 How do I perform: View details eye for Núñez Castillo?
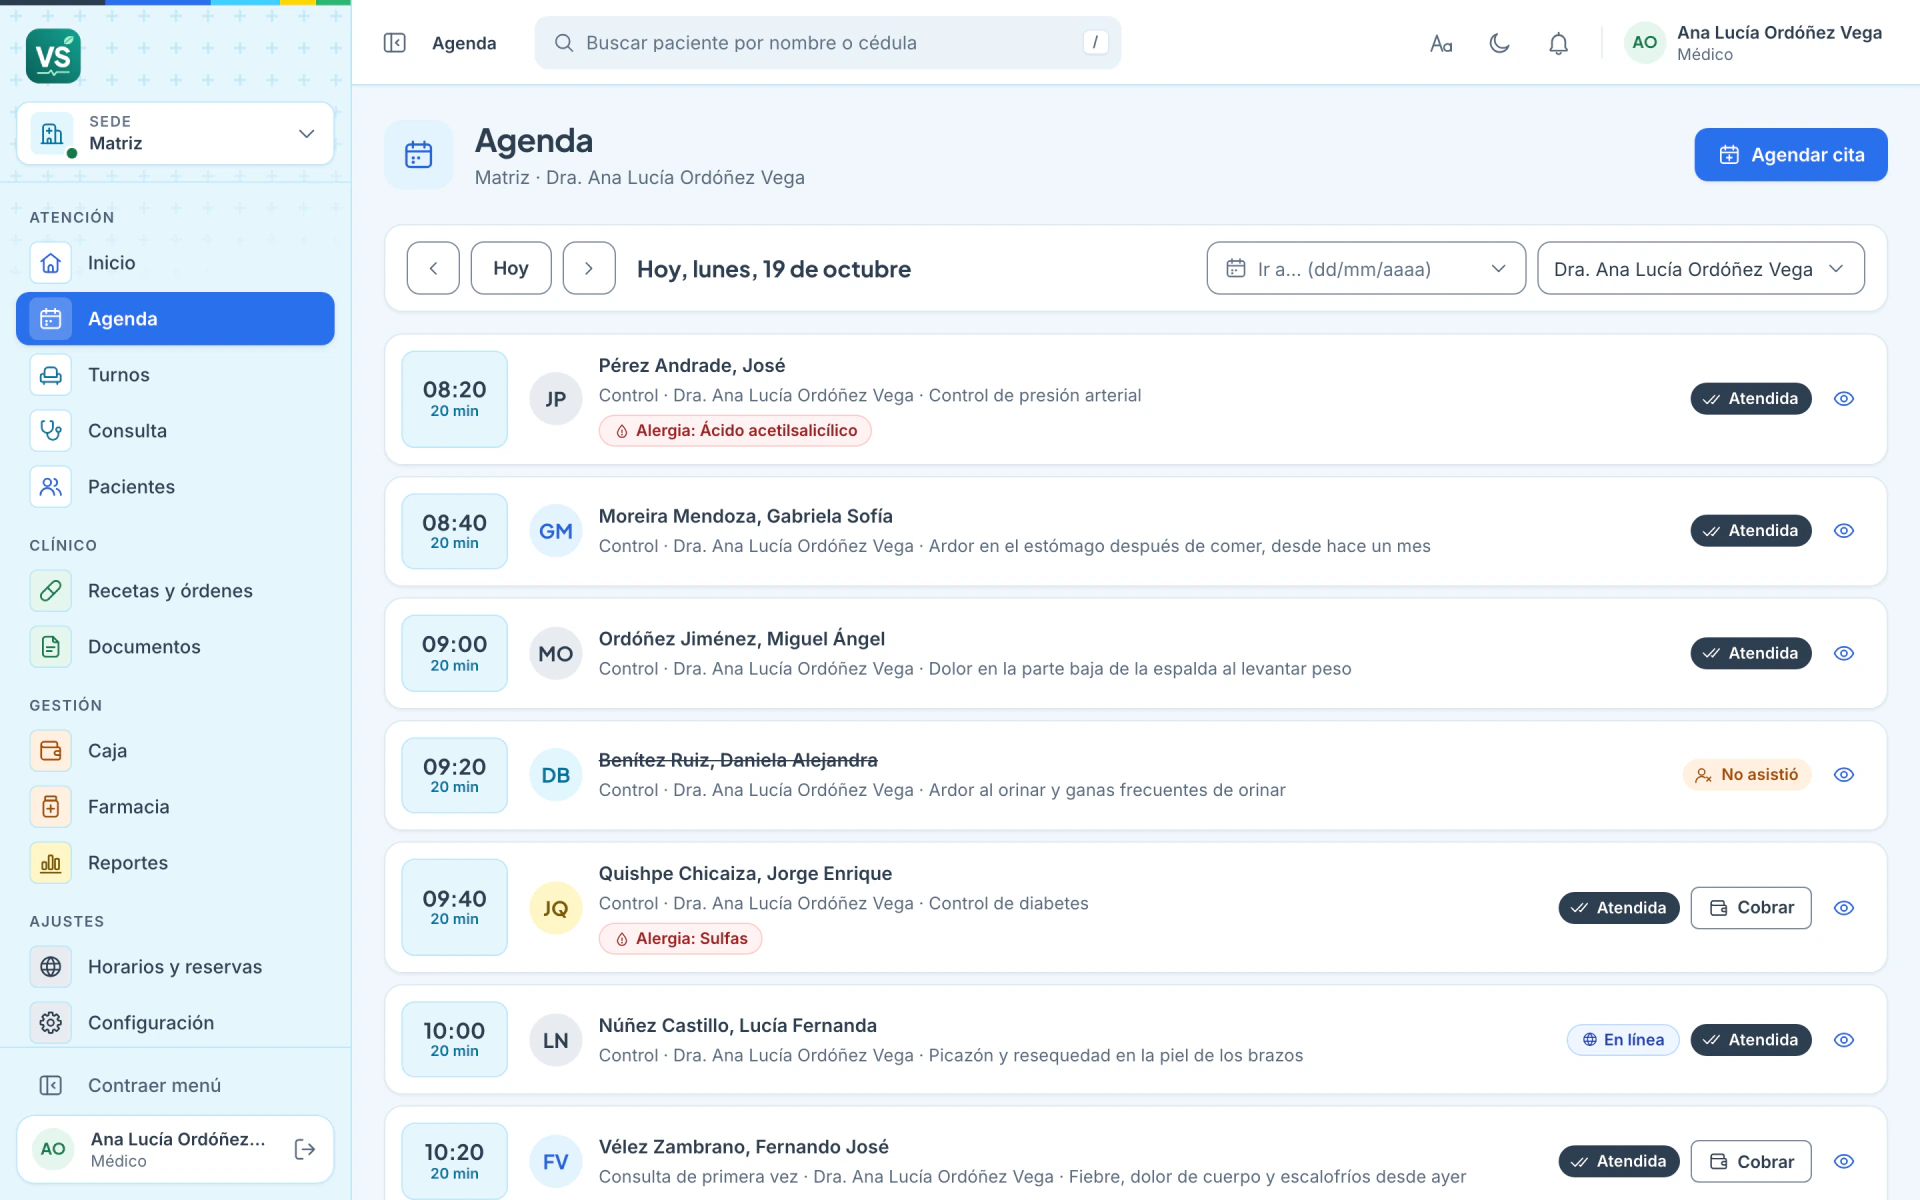coord(1844,1040)
